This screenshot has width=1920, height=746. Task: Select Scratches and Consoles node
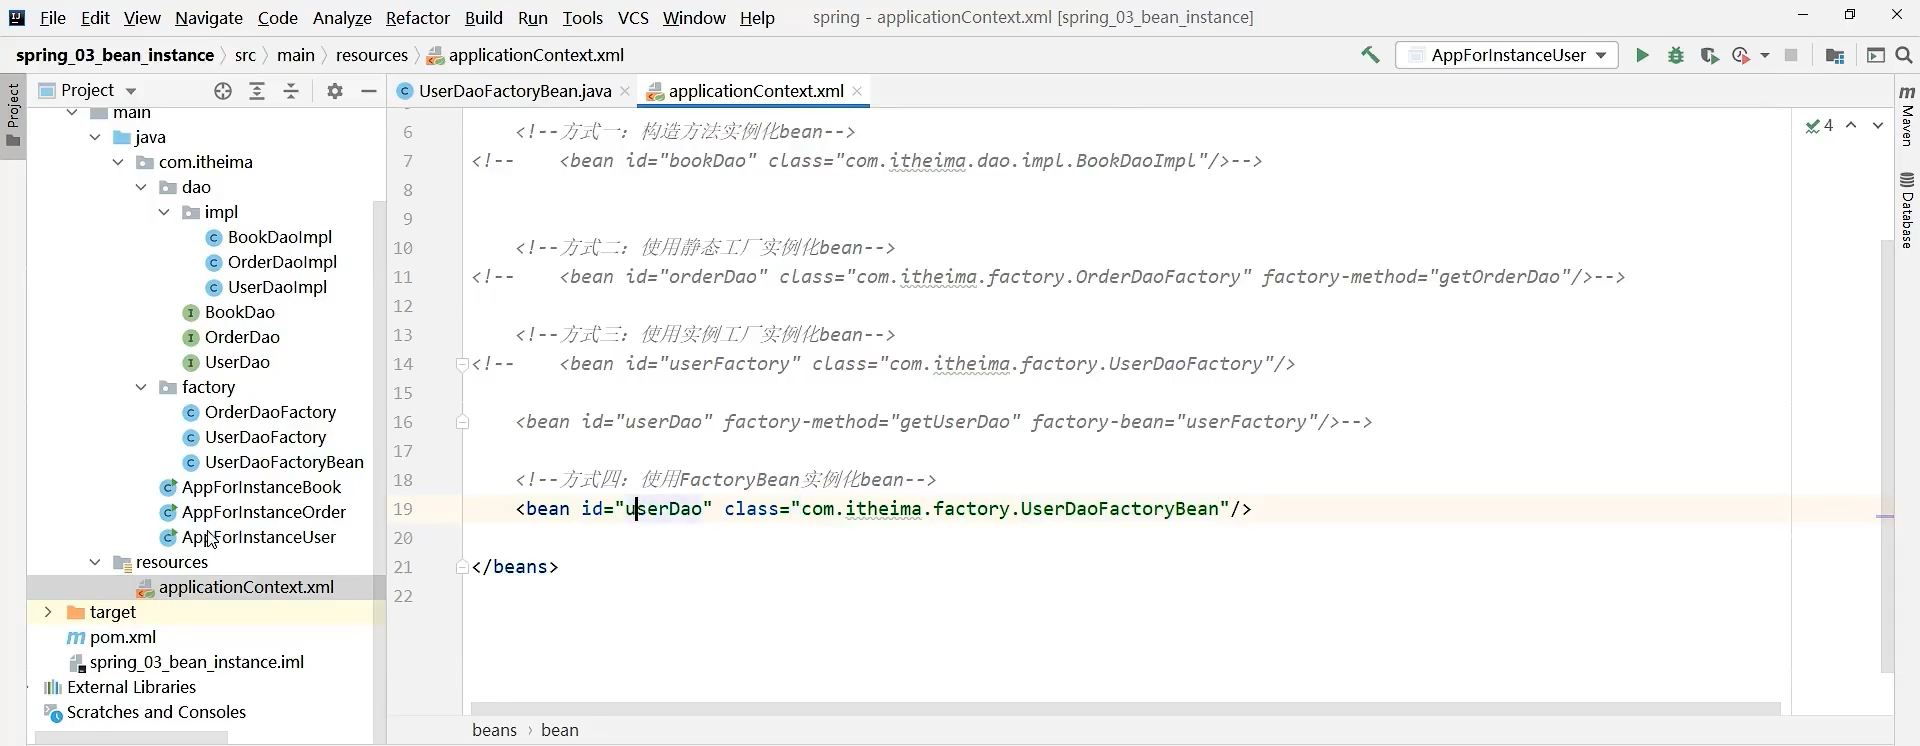(156, 712)
